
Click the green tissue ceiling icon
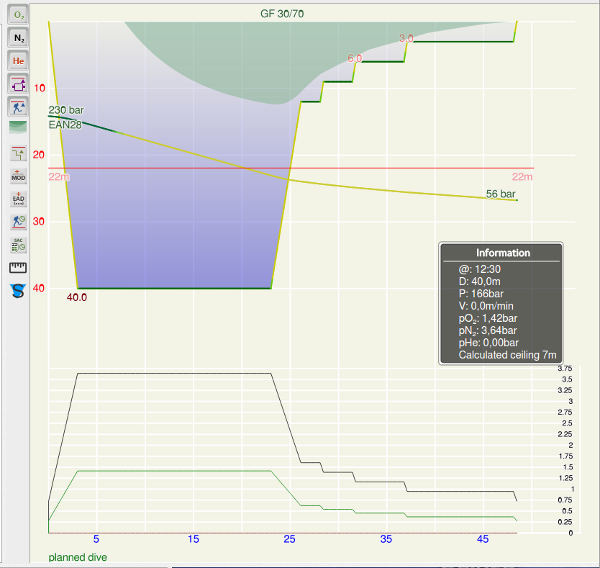(18, 127)
